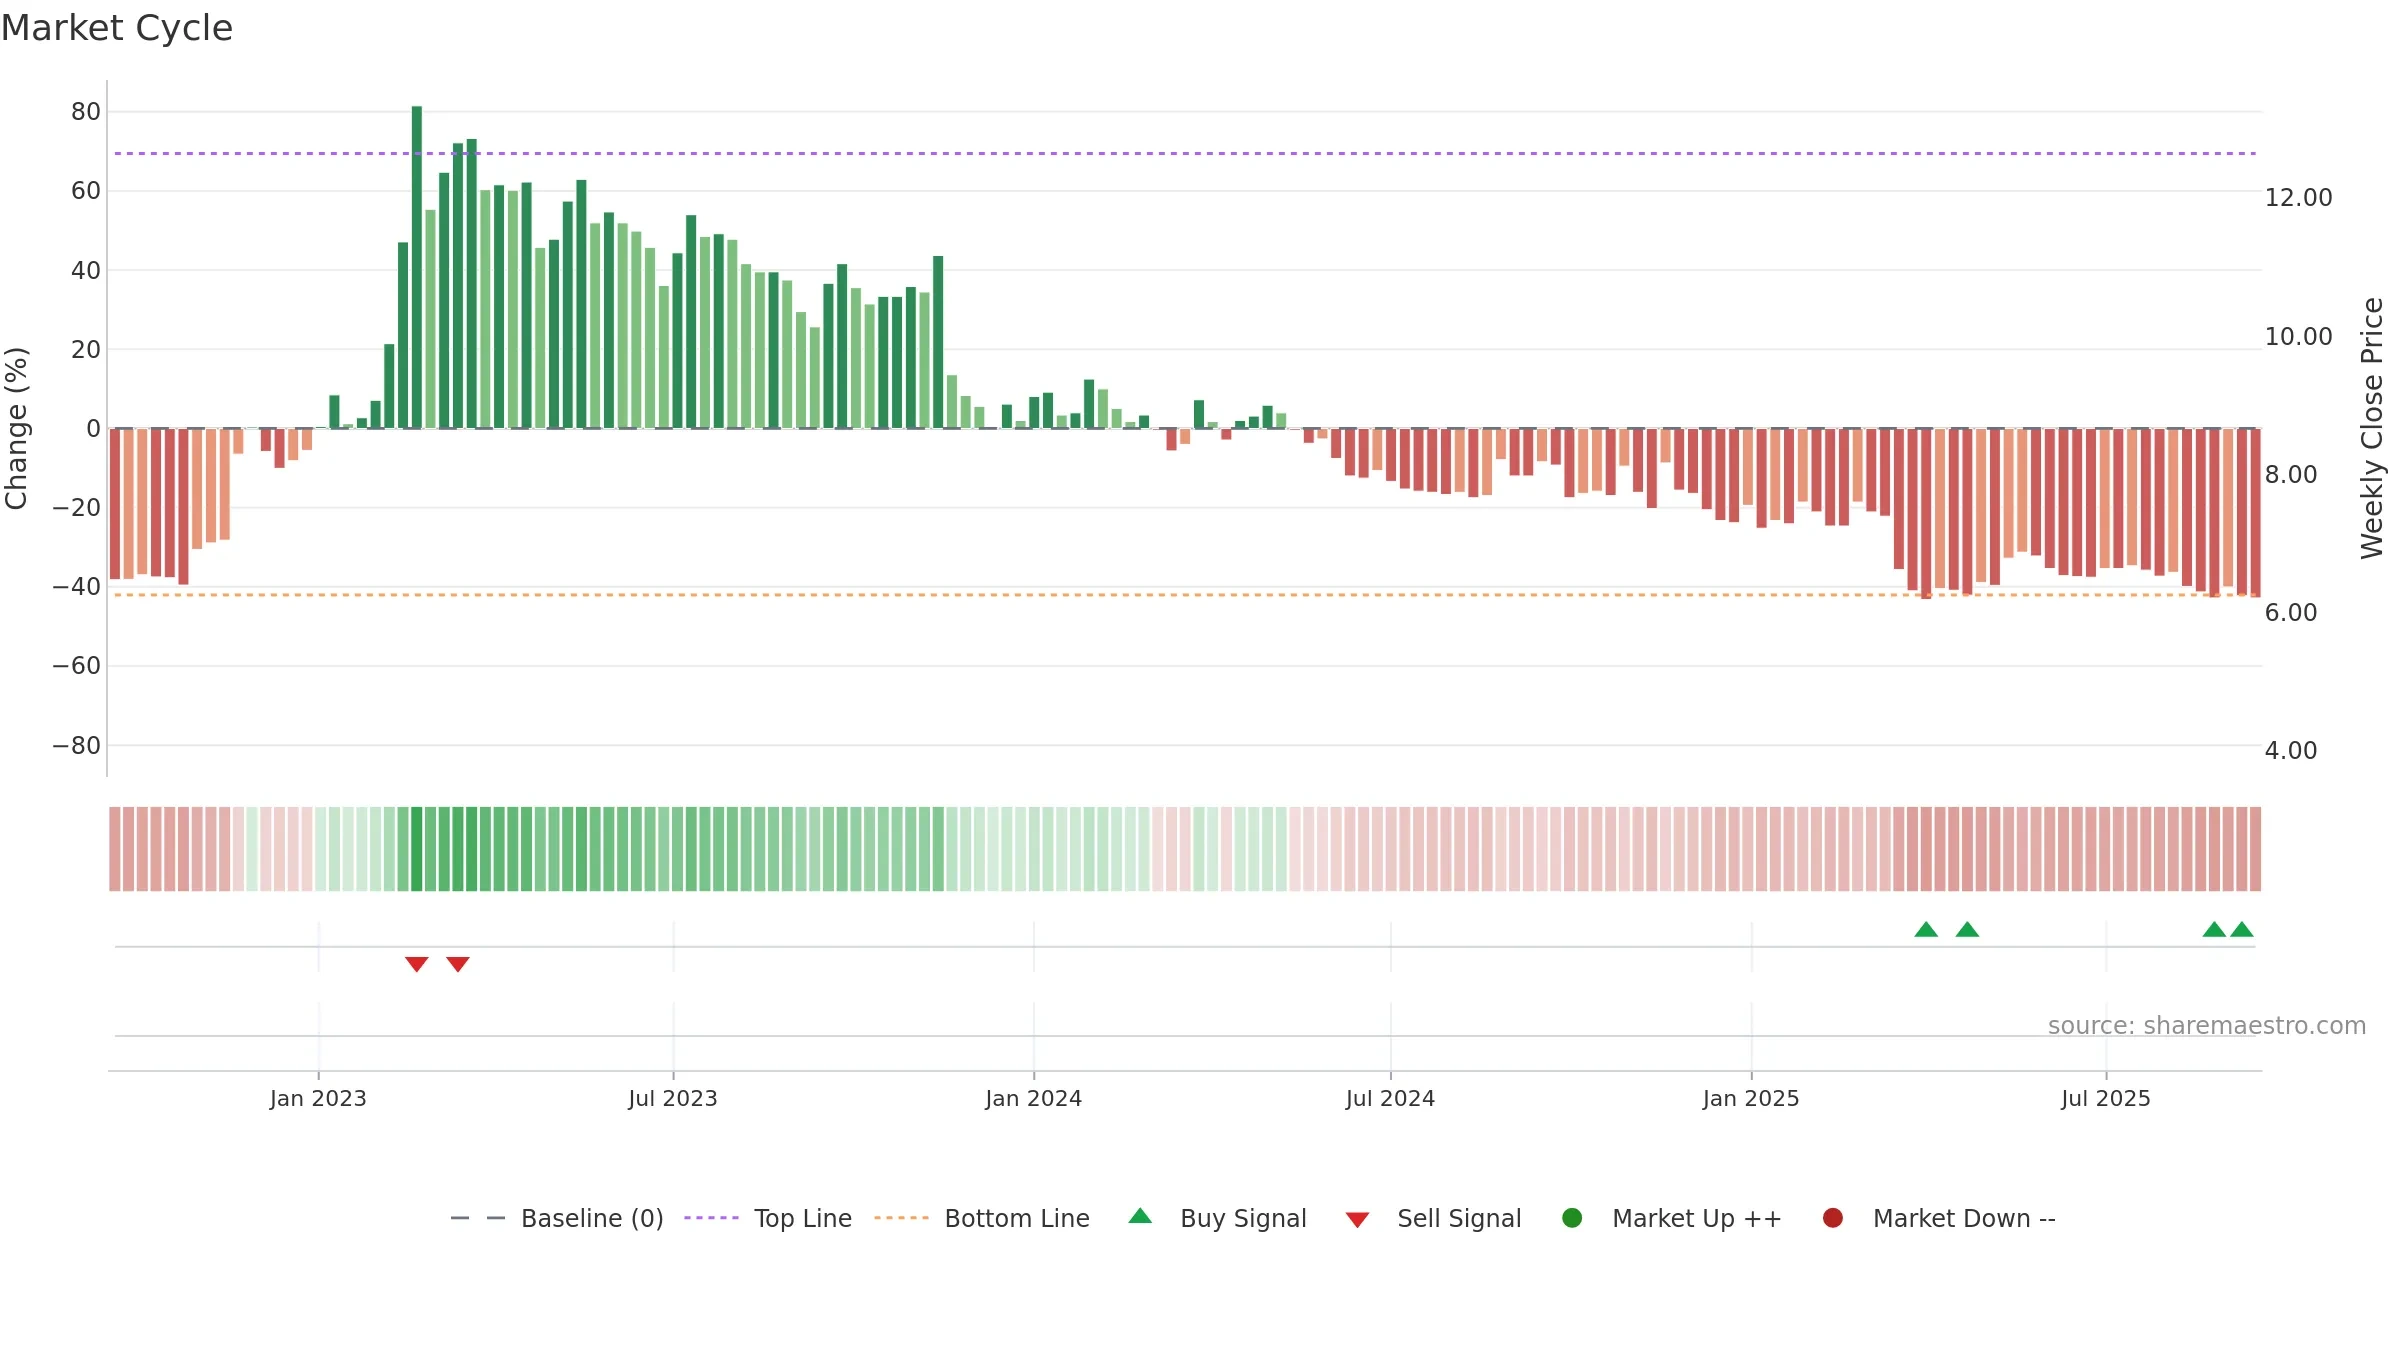Click the Market Up ++ green circle icon
Image resolution: width=2400 pixels, height=1350 pixels.
pyautogui.click(x=1572, y=1218)
